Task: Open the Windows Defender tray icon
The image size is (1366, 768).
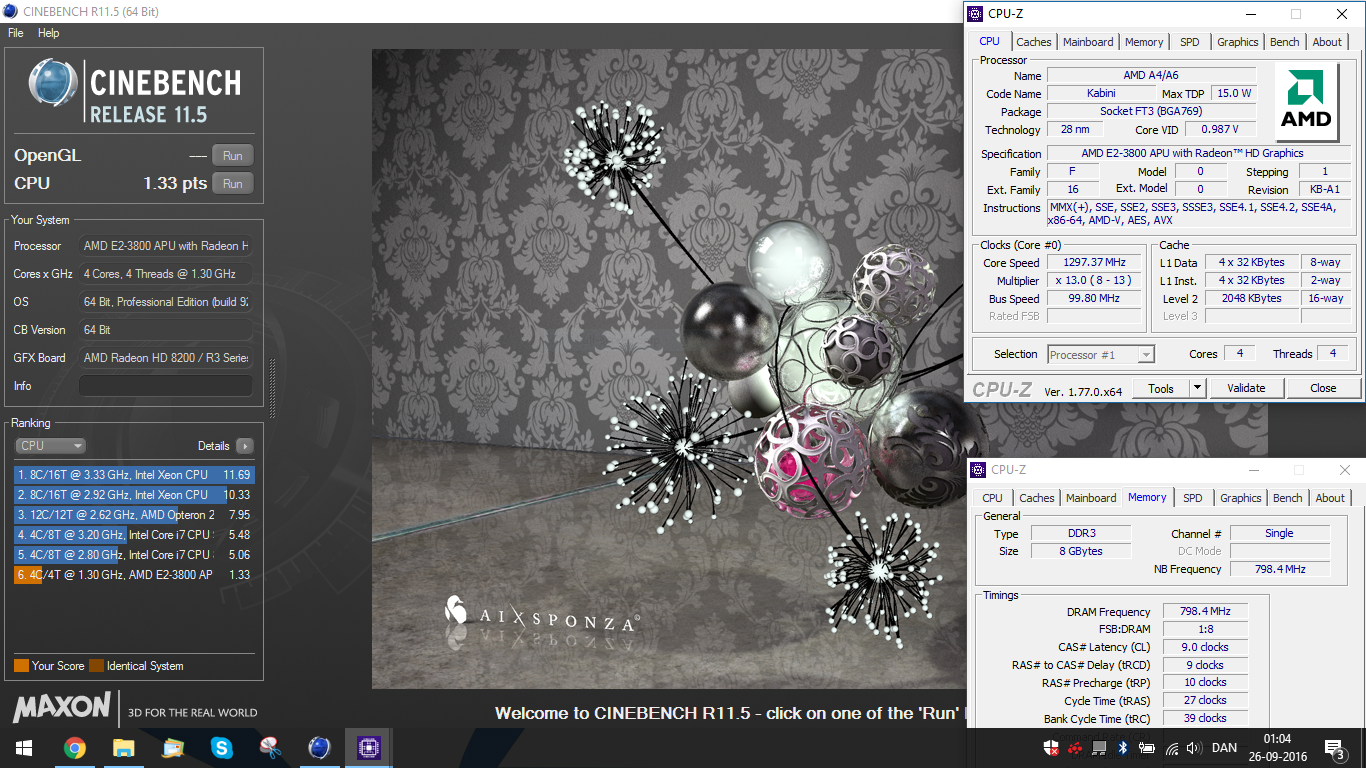Action: pyautogui.click(x=1051, y=748)
